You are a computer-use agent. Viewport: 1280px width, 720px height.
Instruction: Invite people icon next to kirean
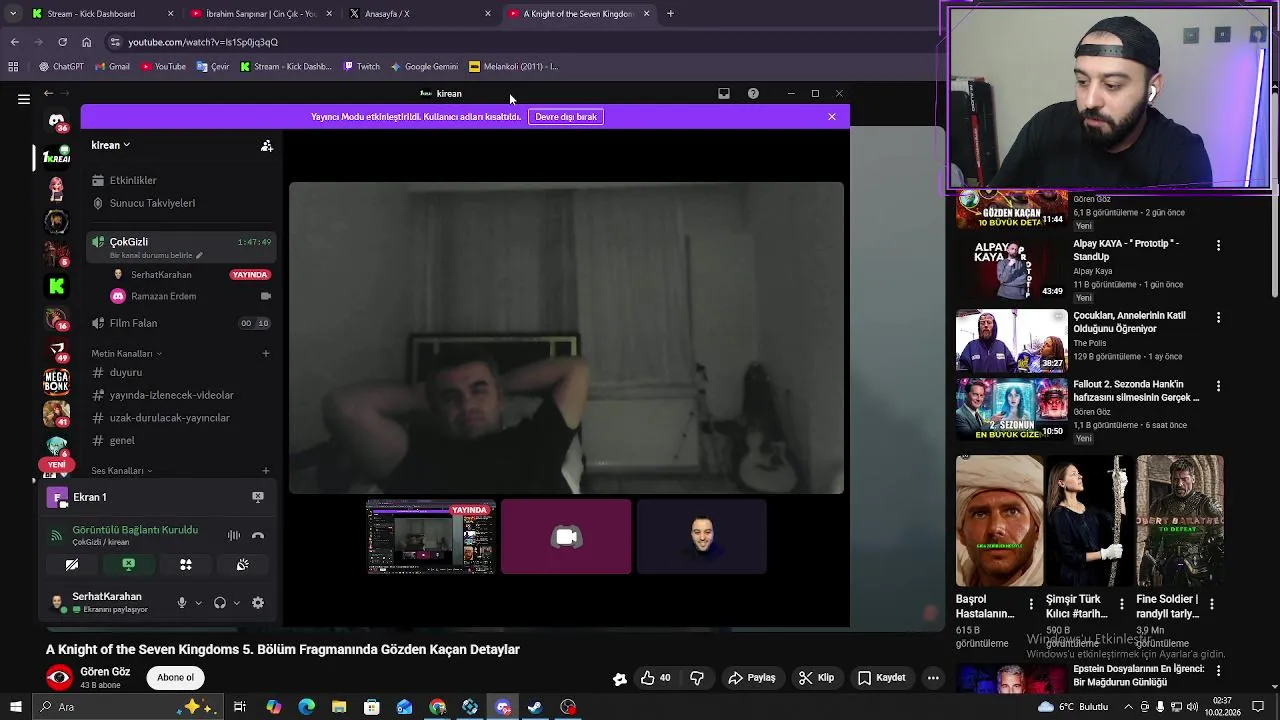267,146
